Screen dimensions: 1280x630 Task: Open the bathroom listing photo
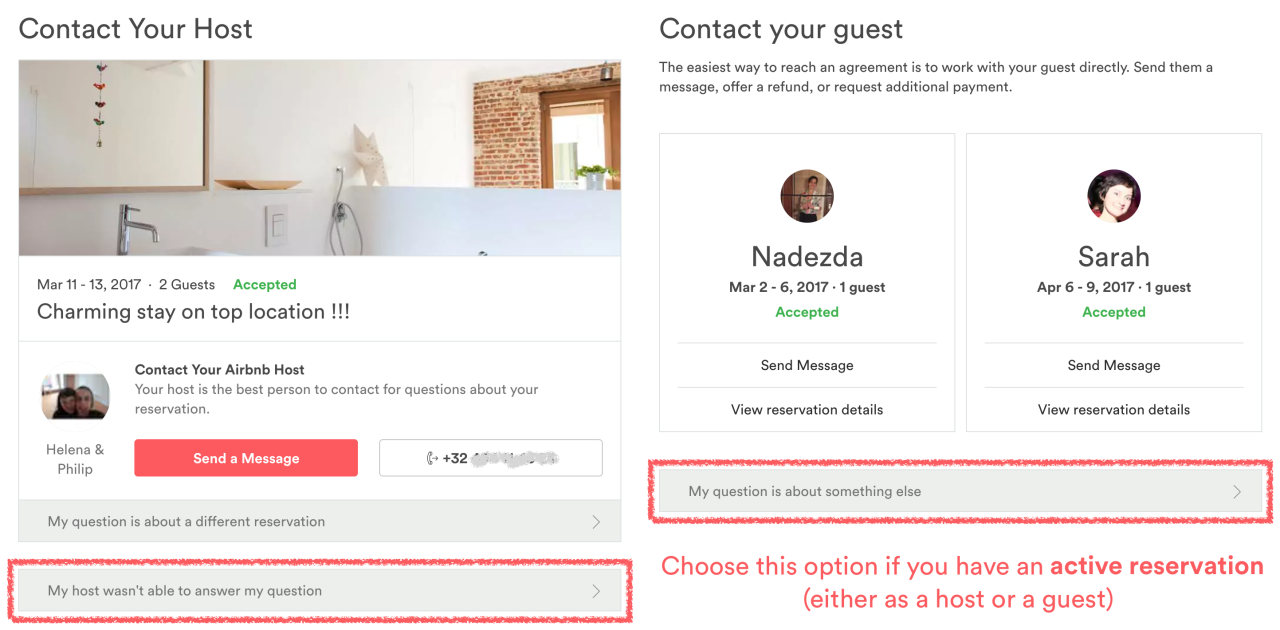coord(320,158)
